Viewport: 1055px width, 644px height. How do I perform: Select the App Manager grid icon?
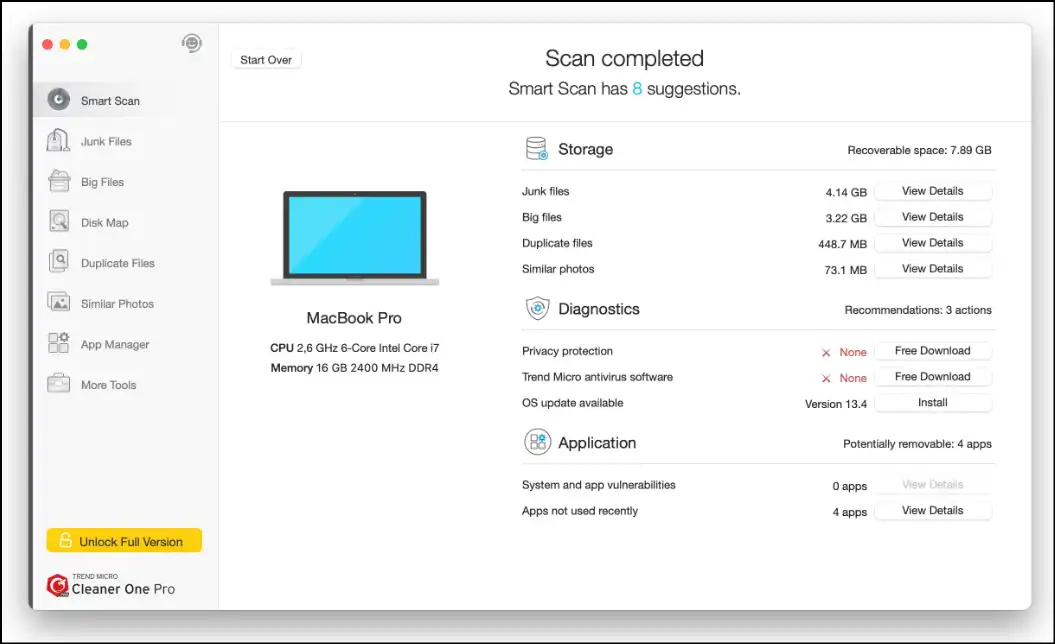click(x=59, y=344)
